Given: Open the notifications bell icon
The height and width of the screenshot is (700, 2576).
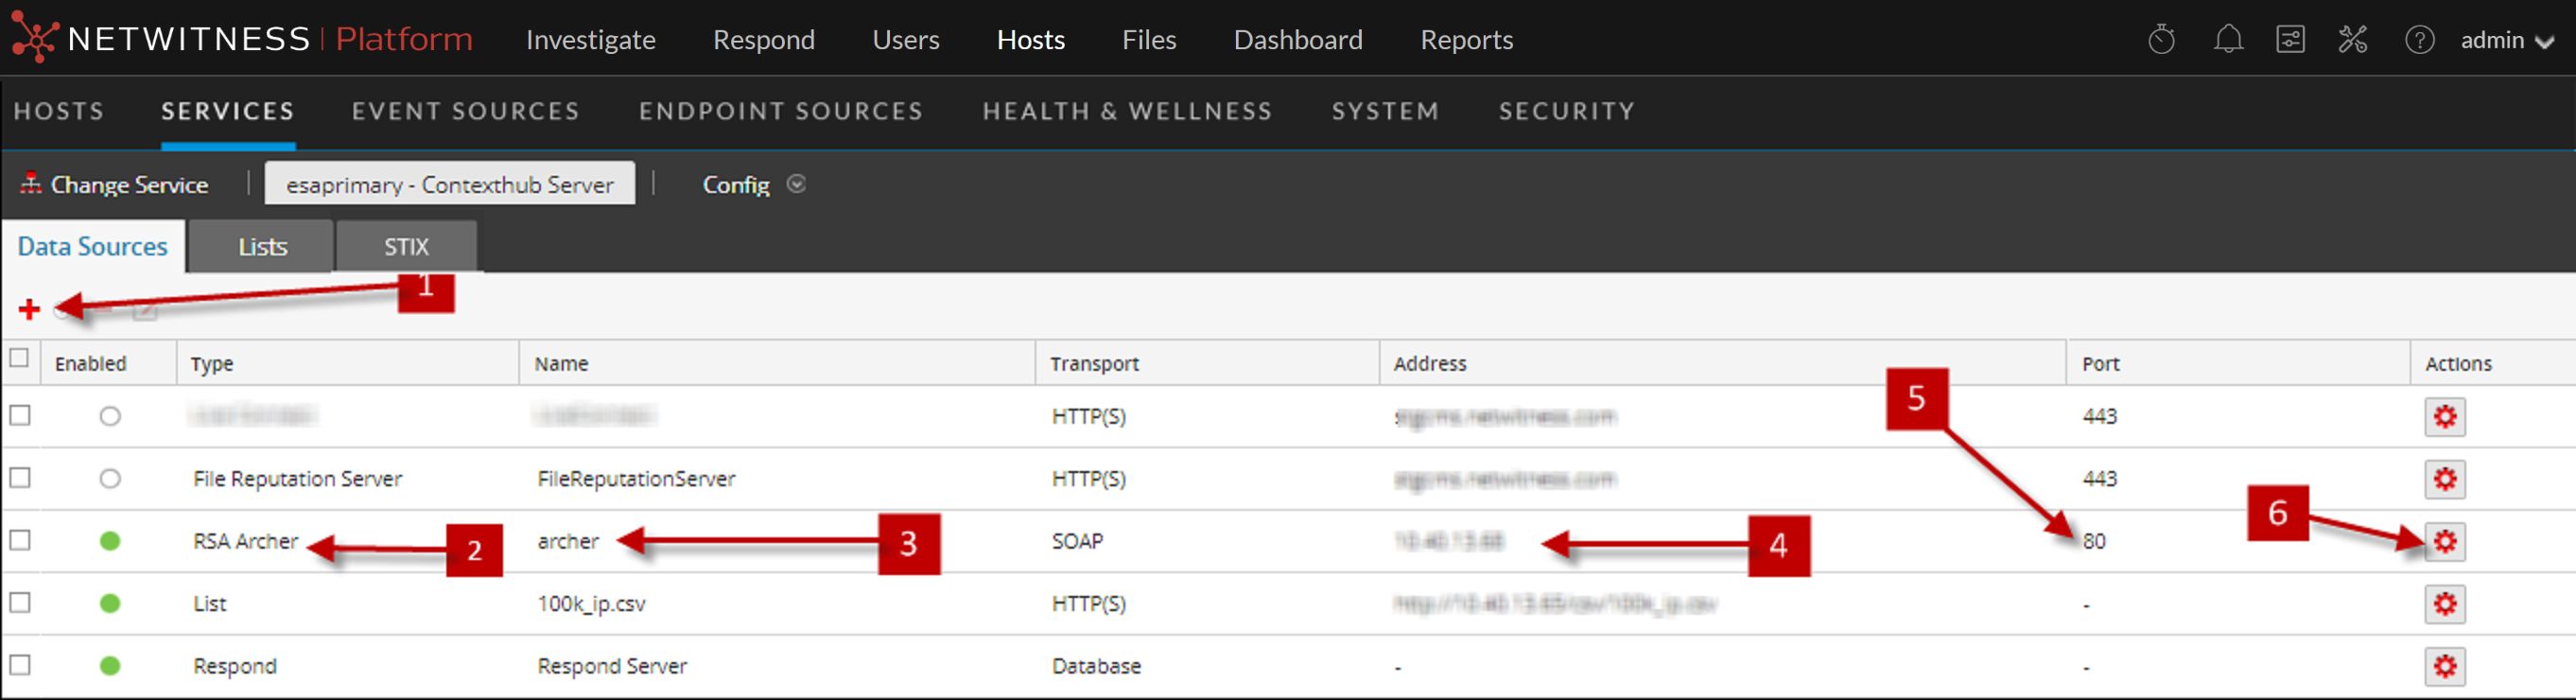Looking at the screenshot, I should click(x=2227, y=40).
